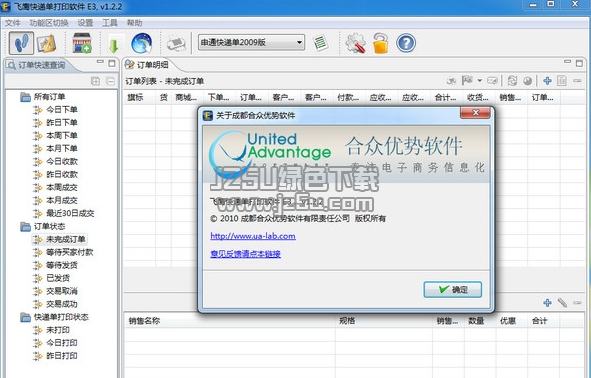
Task: Select the 快递单打印状态 folder node
Action: click(55, 317)
